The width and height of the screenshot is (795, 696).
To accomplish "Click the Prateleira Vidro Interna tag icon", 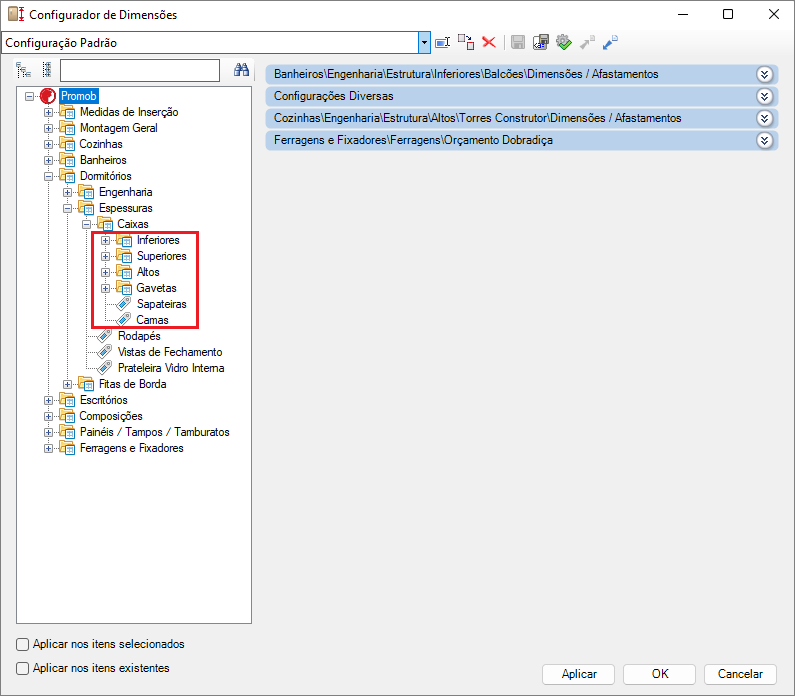I will tap(105, 368).
